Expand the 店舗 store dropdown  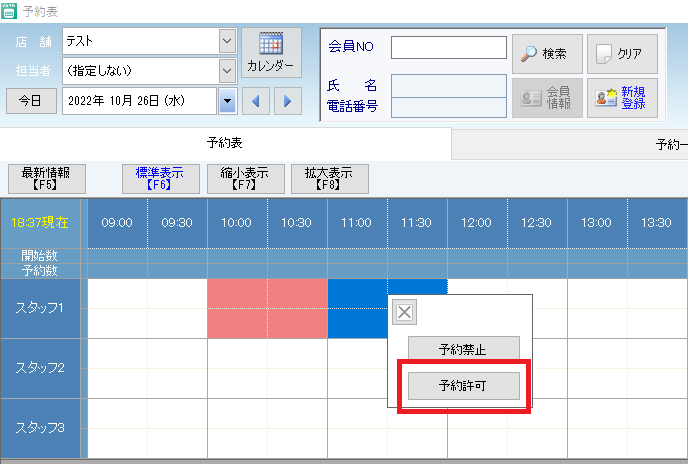(226, 42)
